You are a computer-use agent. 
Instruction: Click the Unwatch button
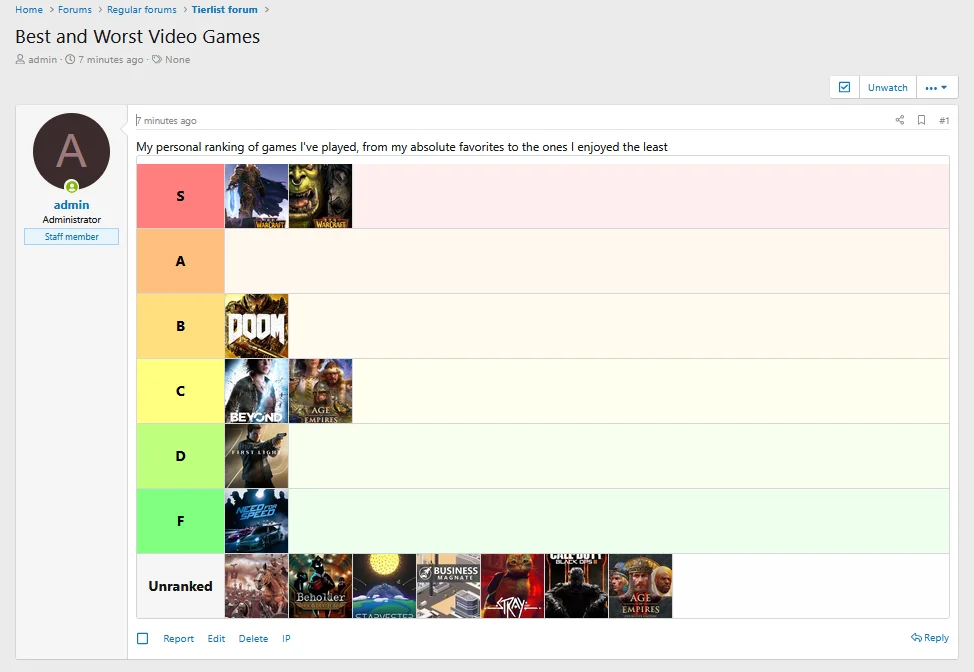tap(888, 88)
